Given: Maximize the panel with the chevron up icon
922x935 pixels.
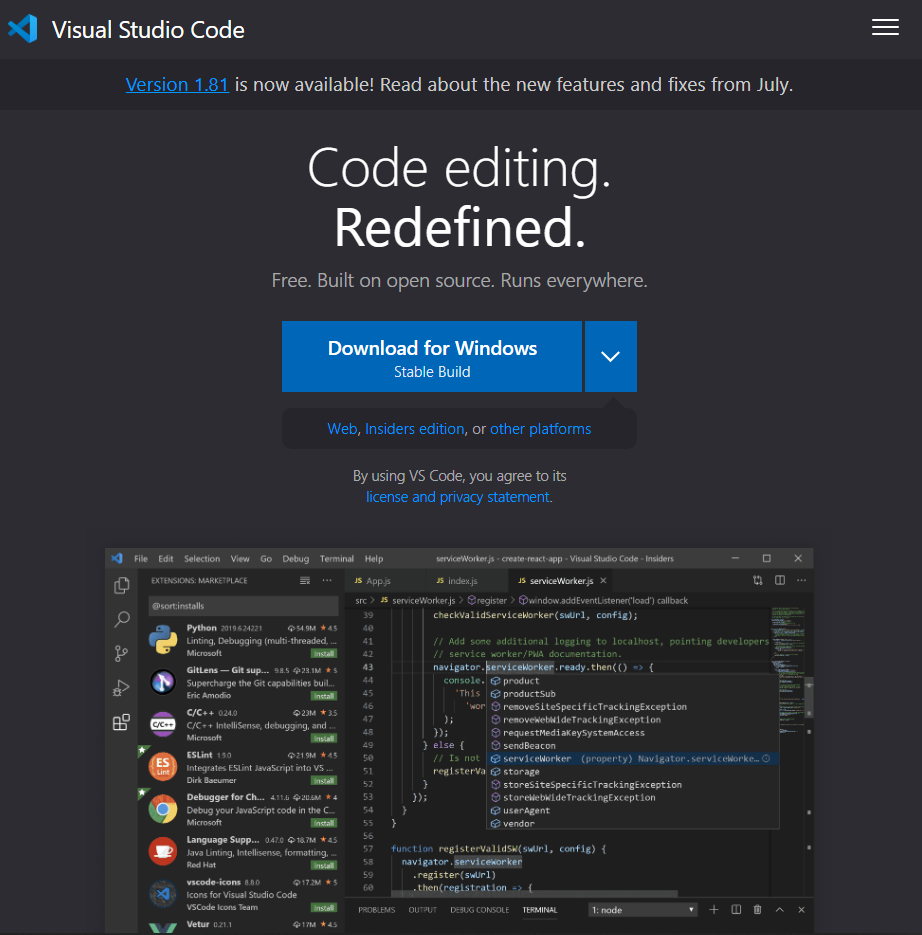Looking at the screenshot, I should pyautogui.click(x=779, y=910).
